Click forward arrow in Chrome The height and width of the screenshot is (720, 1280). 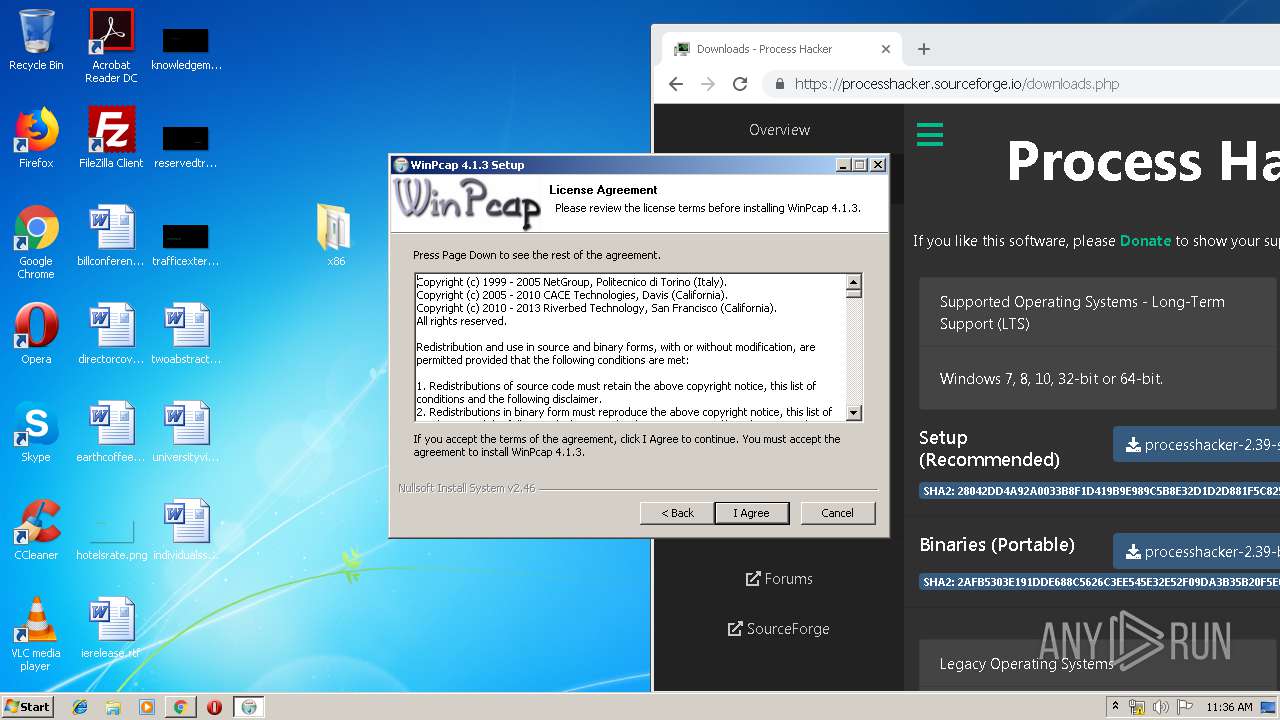click(708, 84)
